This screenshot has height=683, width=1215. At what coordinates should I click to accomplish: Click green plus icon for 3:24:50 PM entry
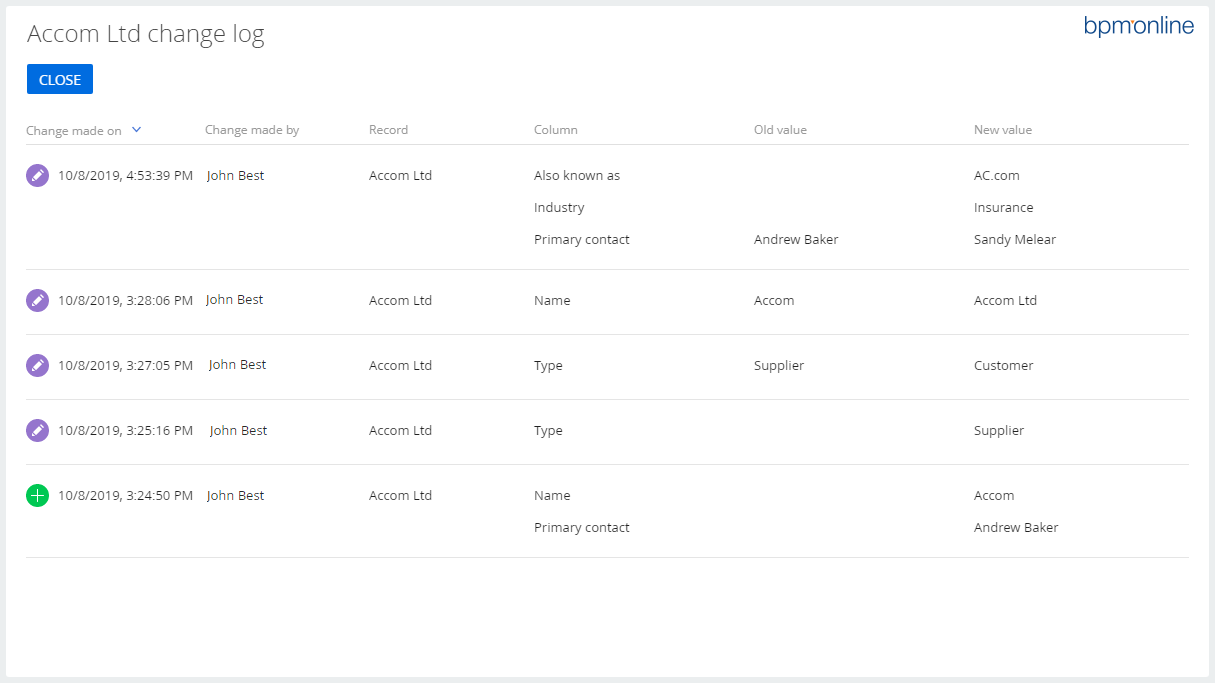(x=37, y=495)
